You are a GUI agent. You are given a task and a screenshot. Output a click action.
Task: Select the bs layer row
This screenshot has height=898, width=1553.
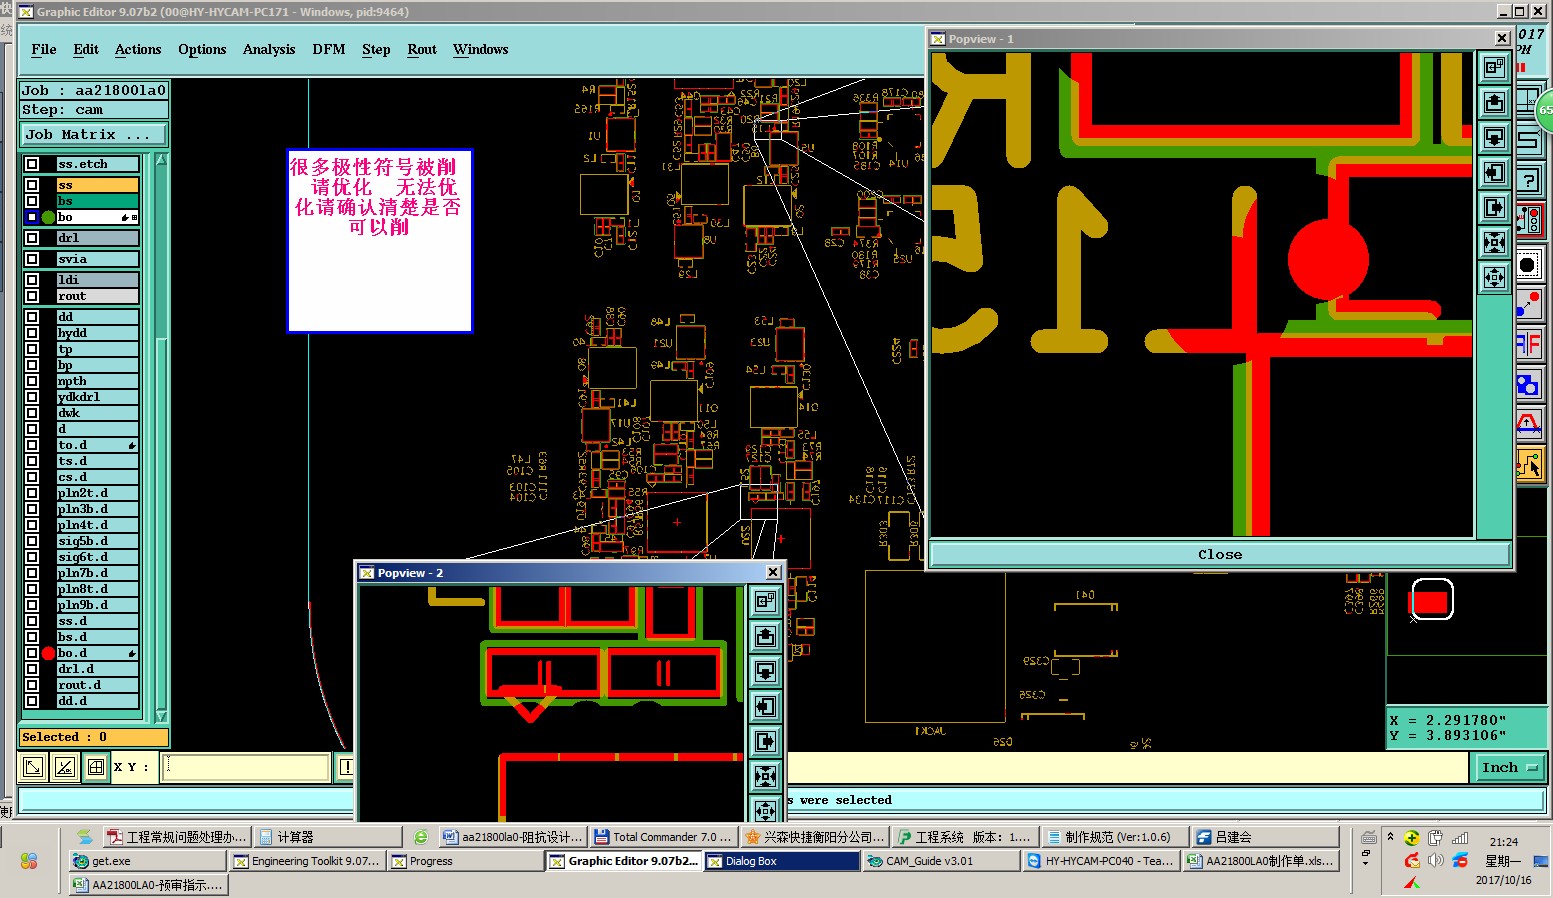click(x=97, y=201)
